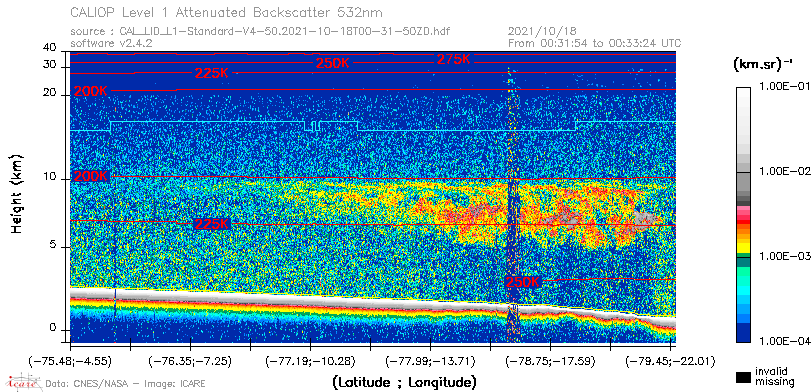Click the '250K' label near 3 km

click(x=522, y=282)
